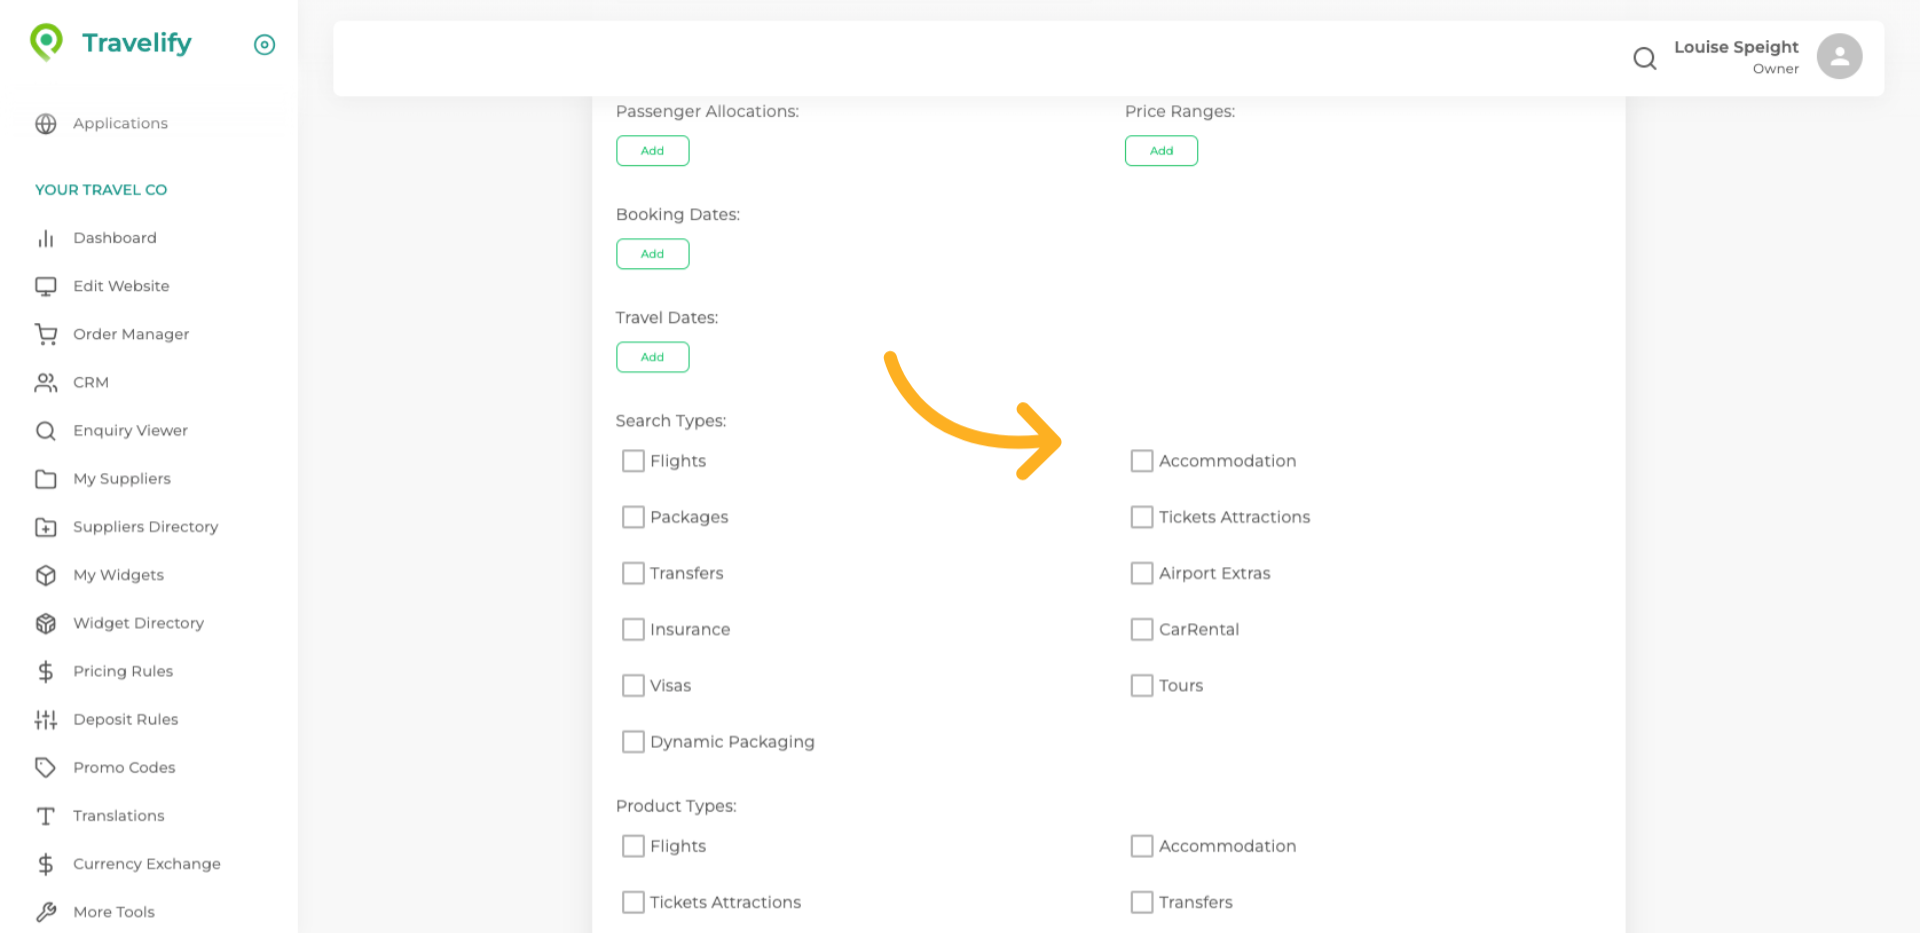
Task: Check the Tours checkbox
Action: [x=1142, y=685]
